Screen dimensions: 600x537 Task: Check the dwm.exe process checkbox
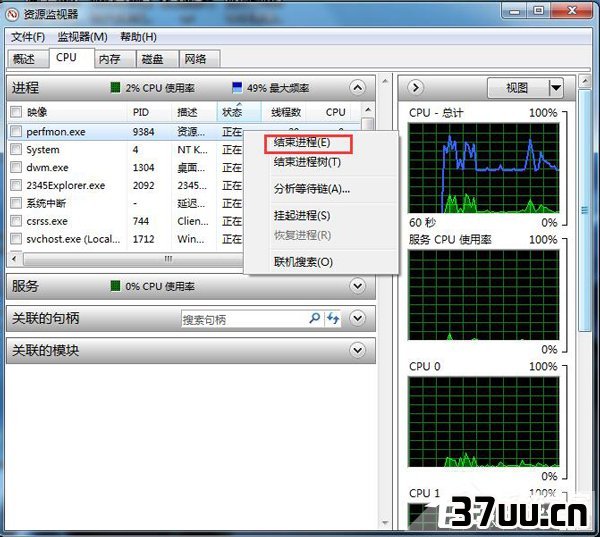(x=16, y=167)
